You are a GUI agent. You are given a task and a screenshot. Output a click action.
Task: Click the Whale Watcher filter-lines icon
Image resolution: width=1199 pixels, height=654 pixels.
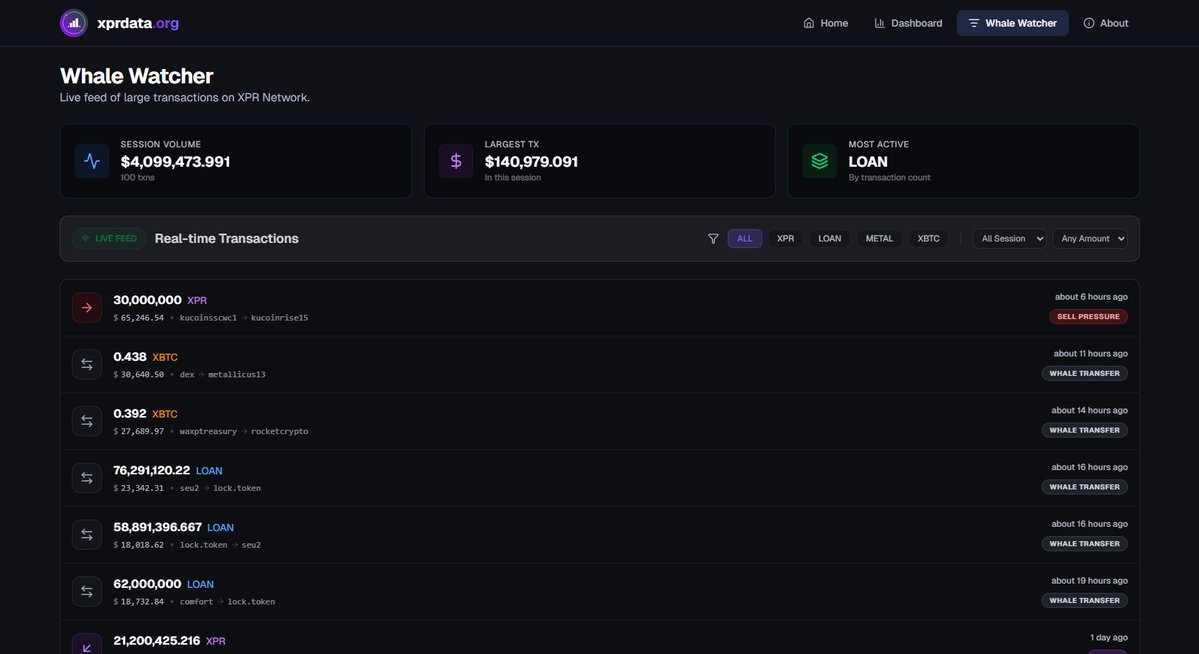pyautogui.click(x=973, y=23)
